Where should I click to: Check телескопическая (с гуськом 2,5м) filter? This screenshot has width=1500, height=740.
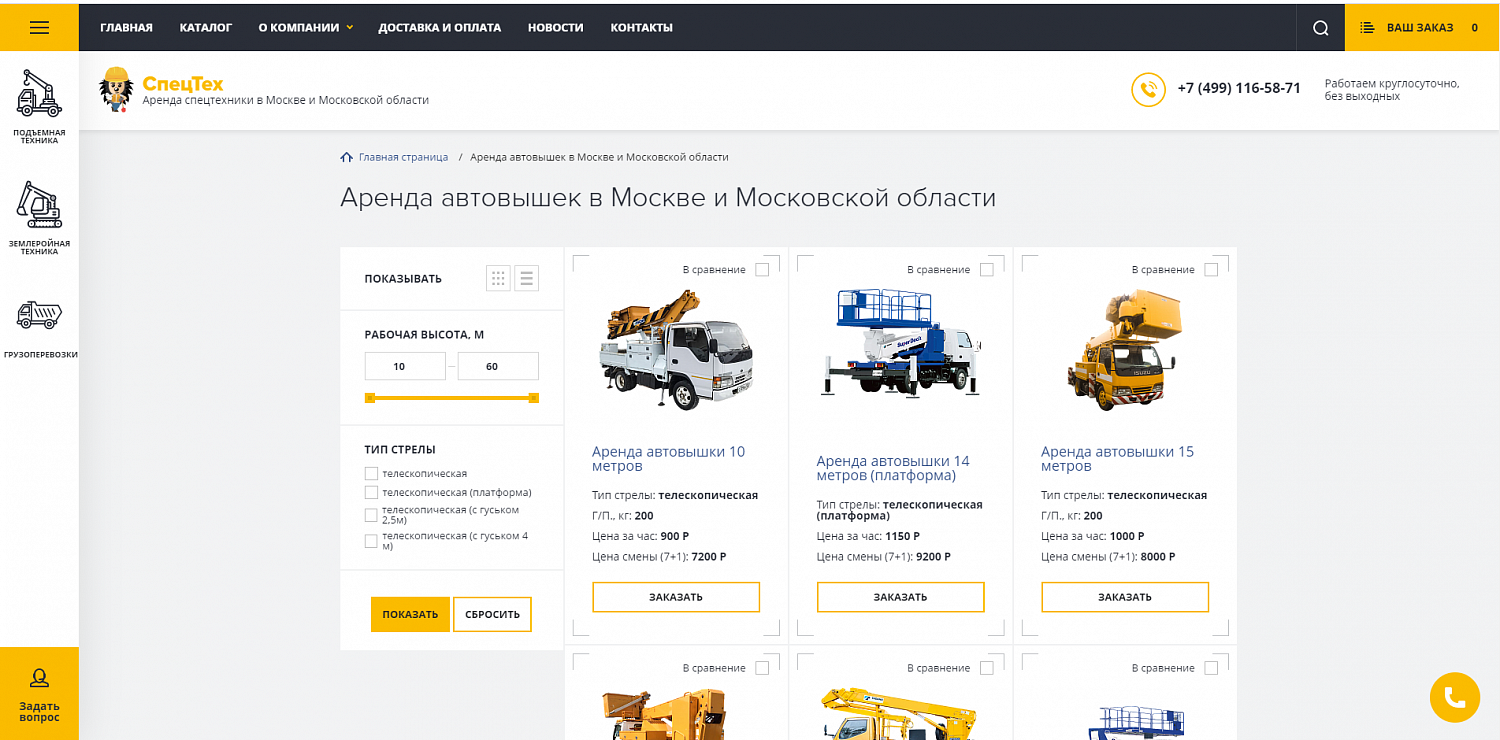coord(371,515)
